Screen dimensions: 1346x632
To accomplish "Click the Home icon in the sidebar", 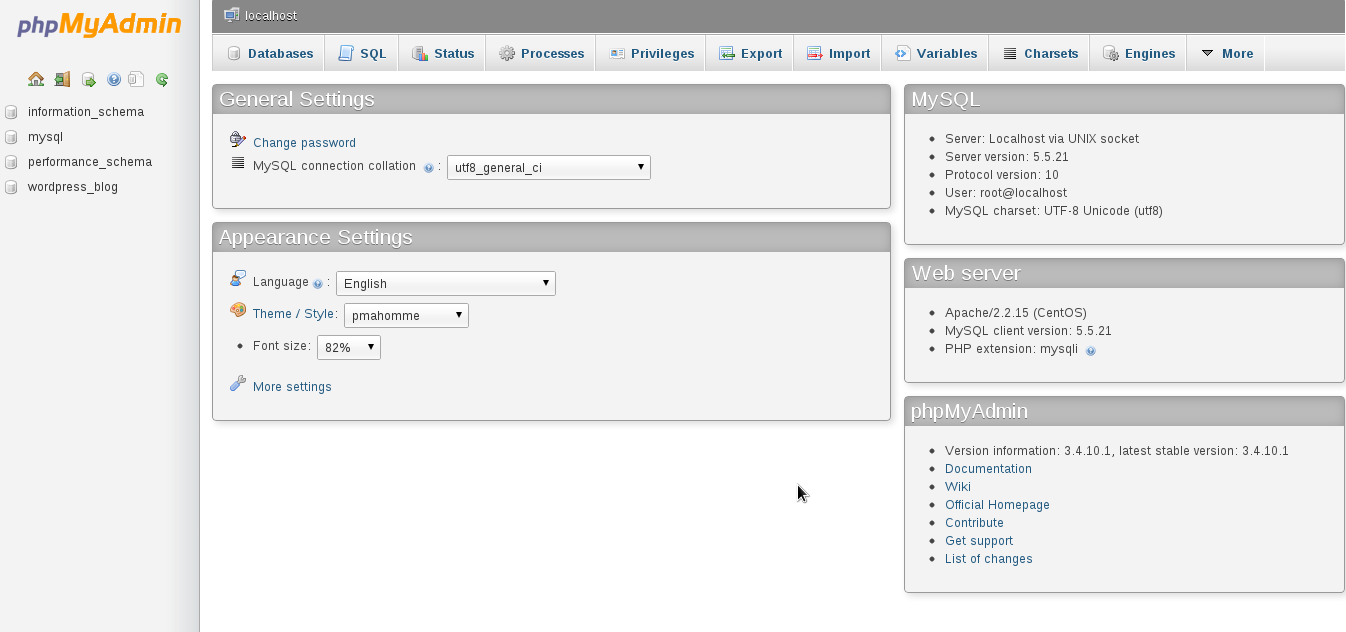I will (36, 79).
